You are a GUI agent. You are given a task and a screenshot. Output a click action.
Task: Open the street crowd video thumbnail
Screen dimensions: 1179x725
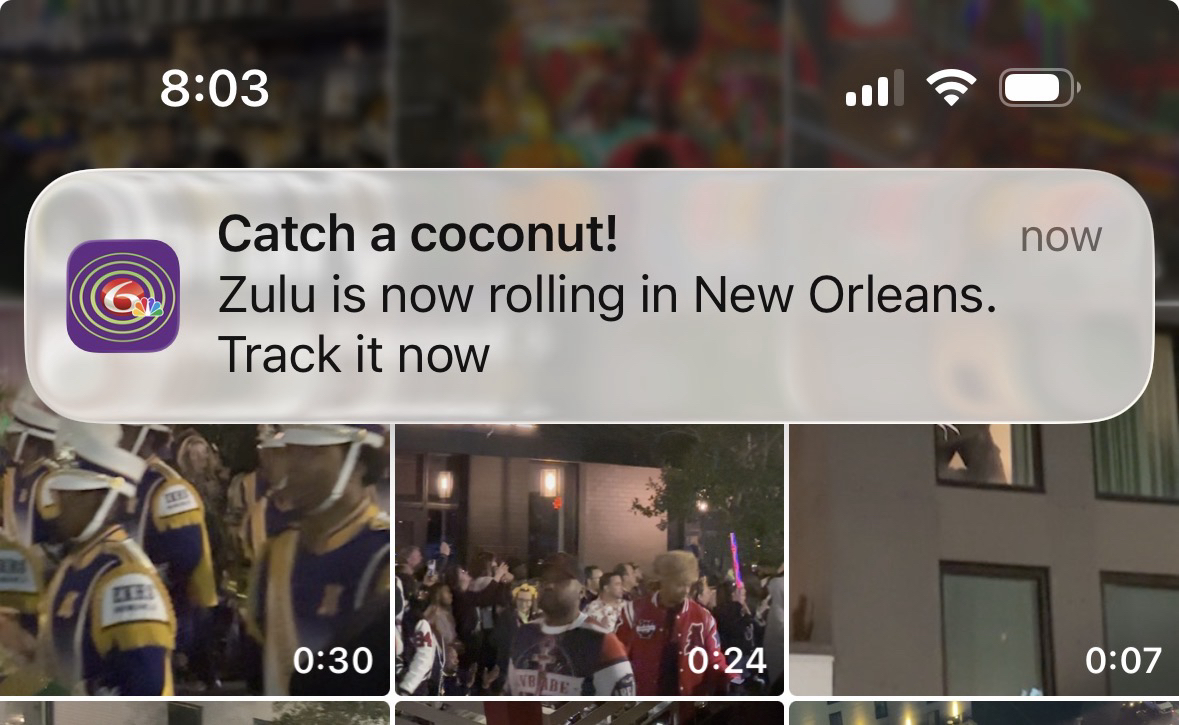point(590,560)
